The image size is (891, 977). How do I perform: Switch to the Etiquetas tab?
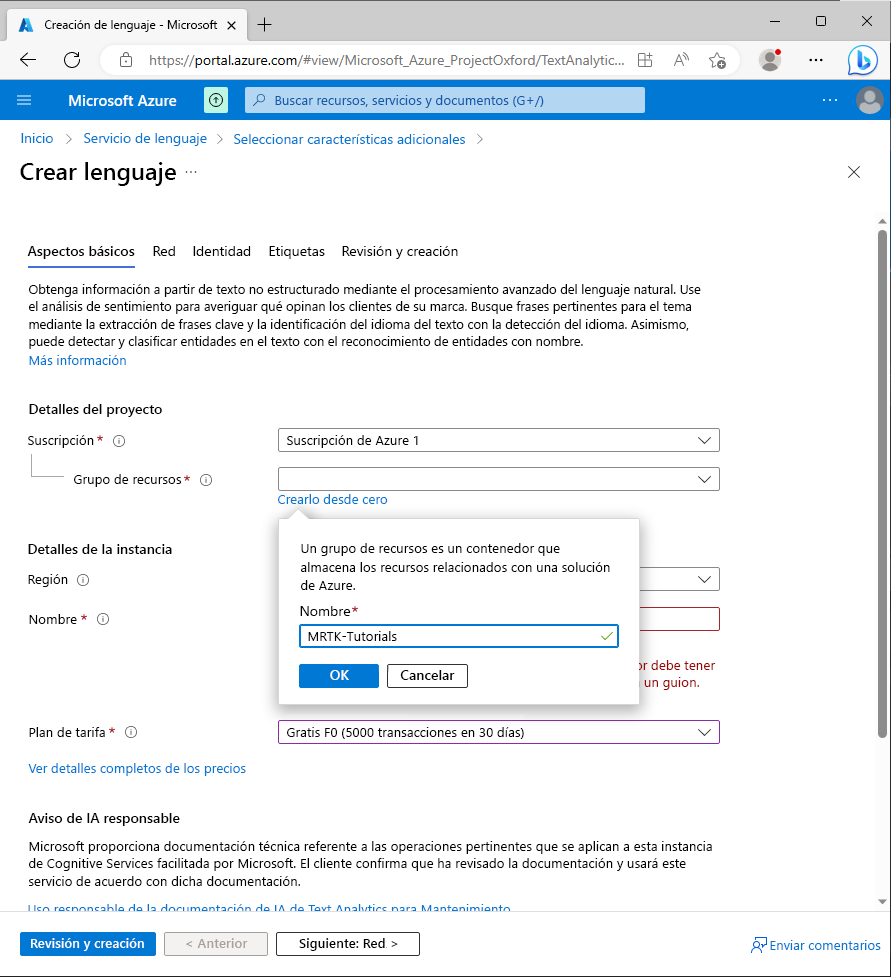(297, 252)
